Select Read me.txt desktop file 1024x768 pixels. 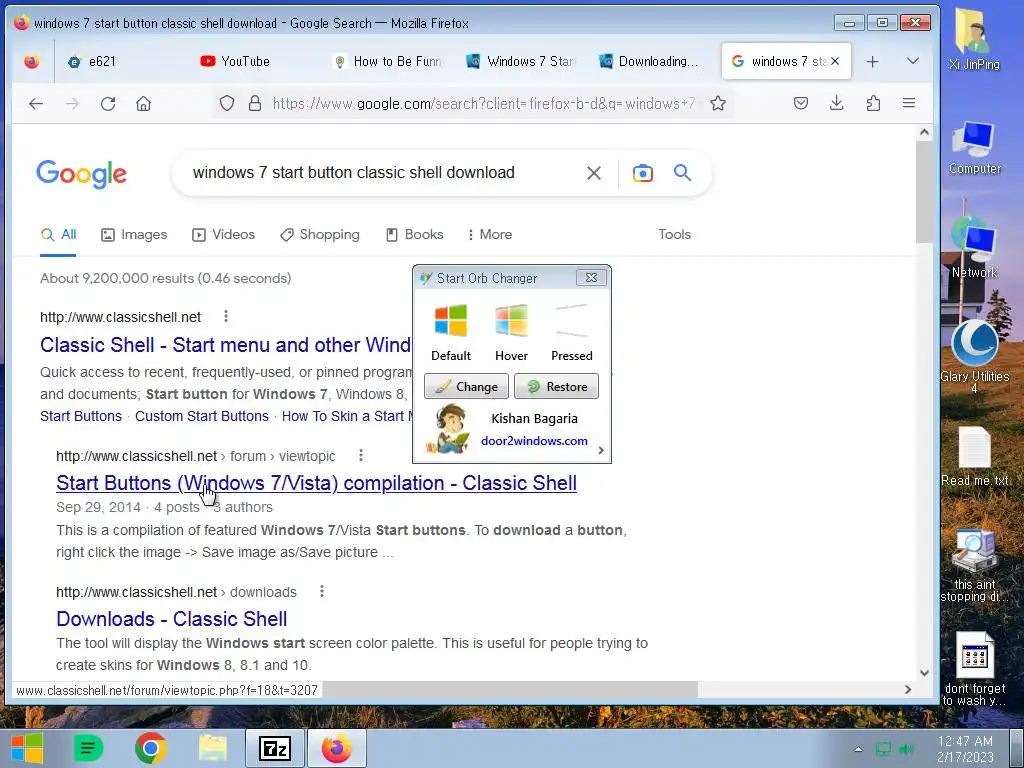(974, 455)
